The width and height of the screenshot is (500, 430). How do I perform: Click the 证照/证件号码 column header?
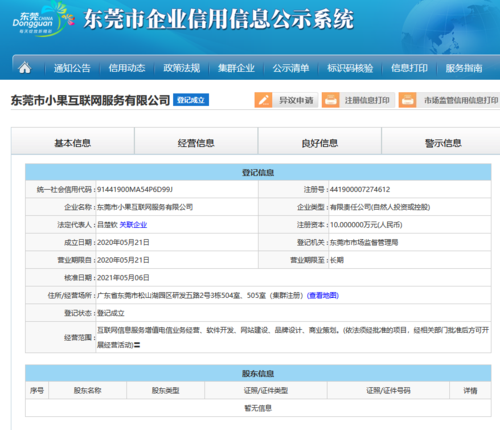tap(388, 390)
